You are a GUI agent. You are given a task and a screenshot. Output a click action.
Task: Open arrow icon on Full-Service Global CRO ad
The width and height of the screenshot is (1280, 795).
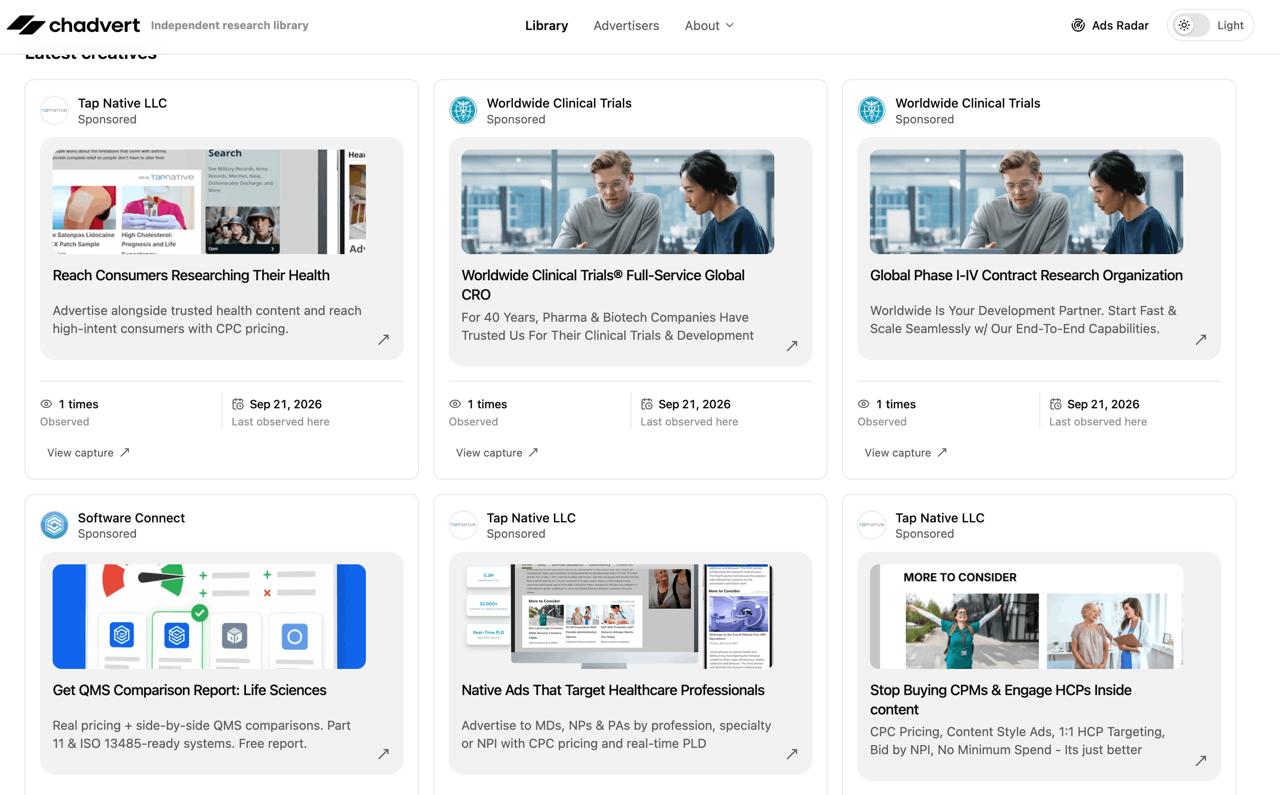point(792,346)
